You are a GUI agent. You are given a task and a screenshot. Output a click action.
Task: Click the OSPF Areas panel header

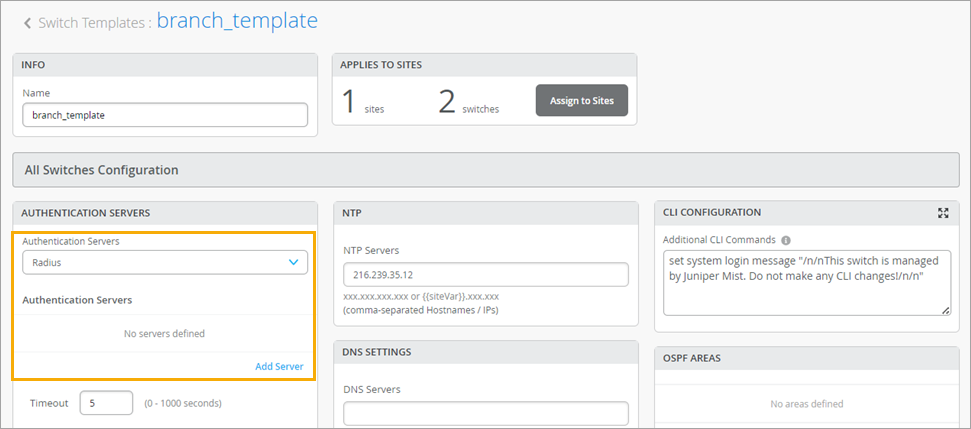pos(806,357)
